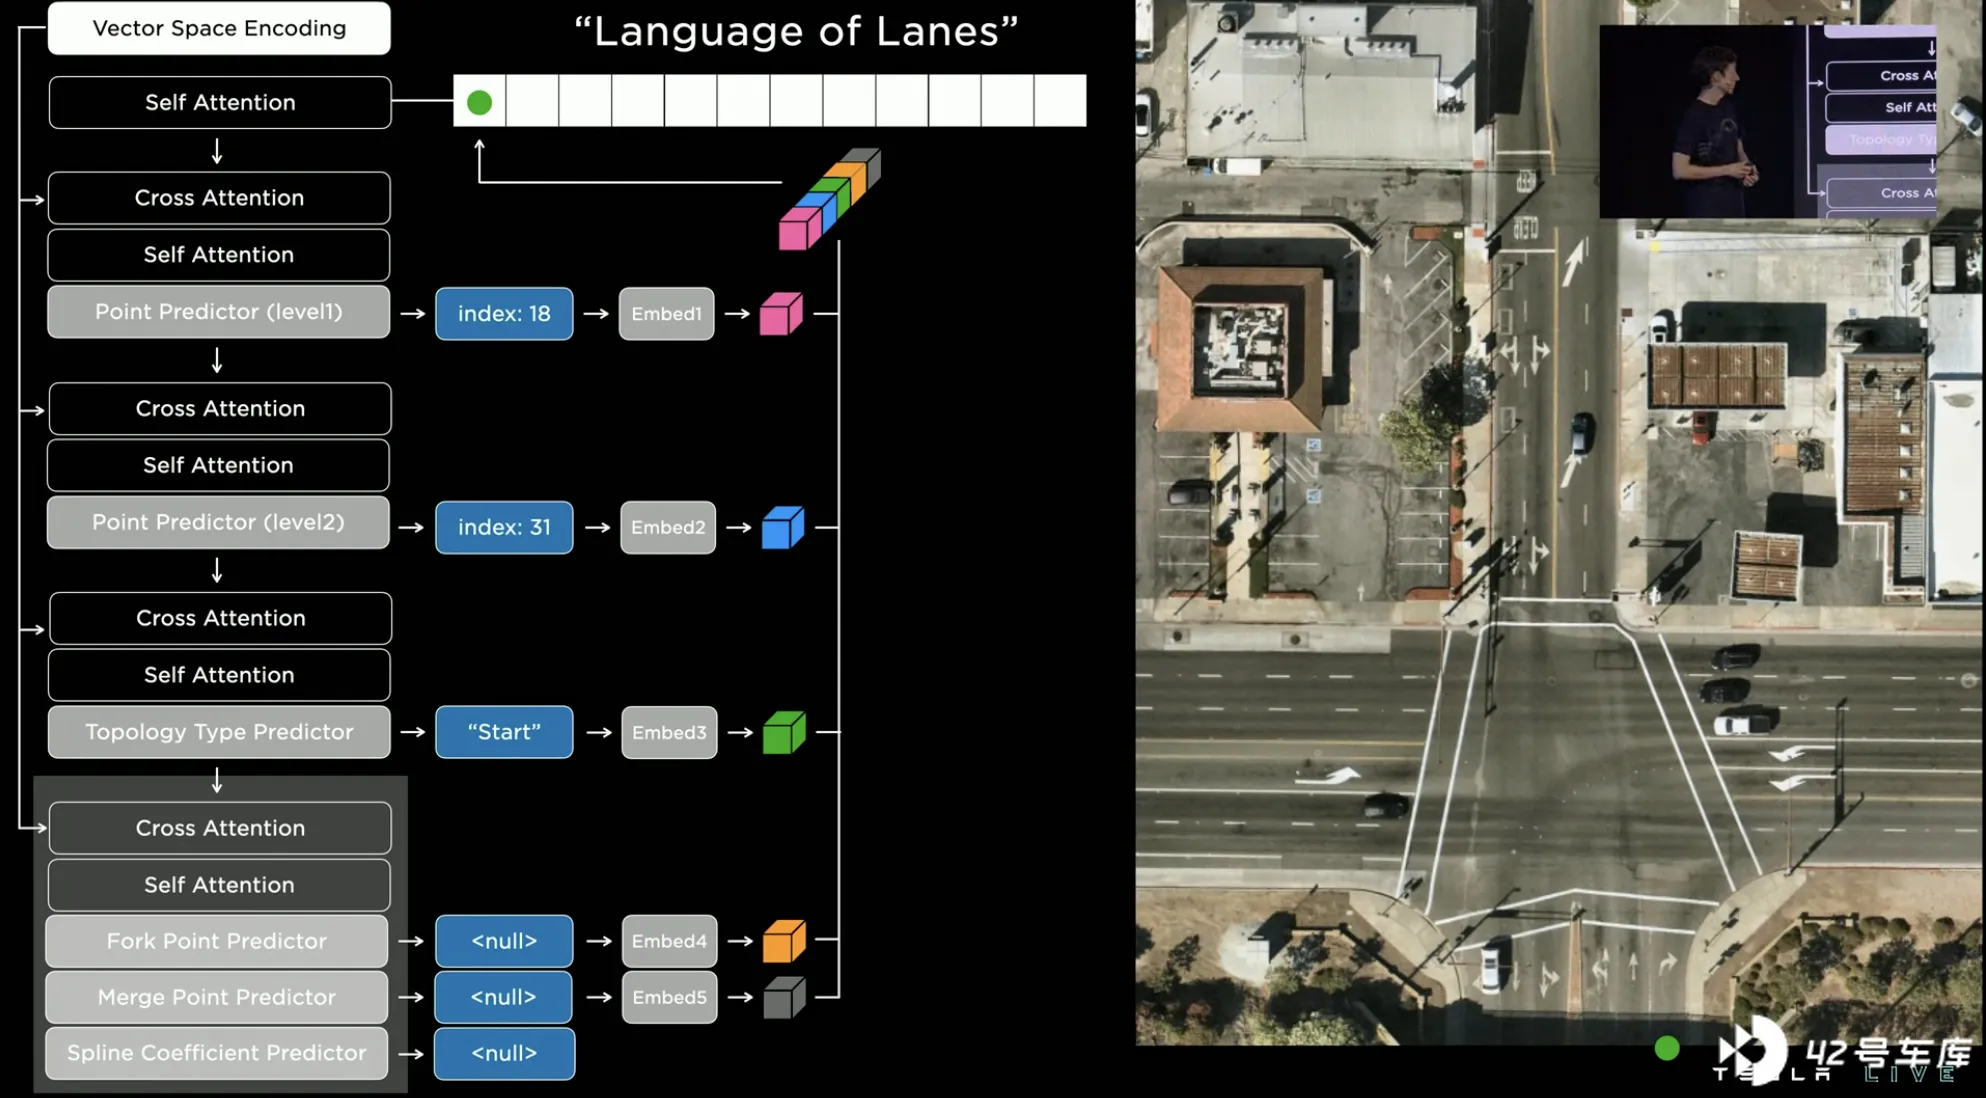Click the green dot below the aerial map

click(x=1667, y=1048)
